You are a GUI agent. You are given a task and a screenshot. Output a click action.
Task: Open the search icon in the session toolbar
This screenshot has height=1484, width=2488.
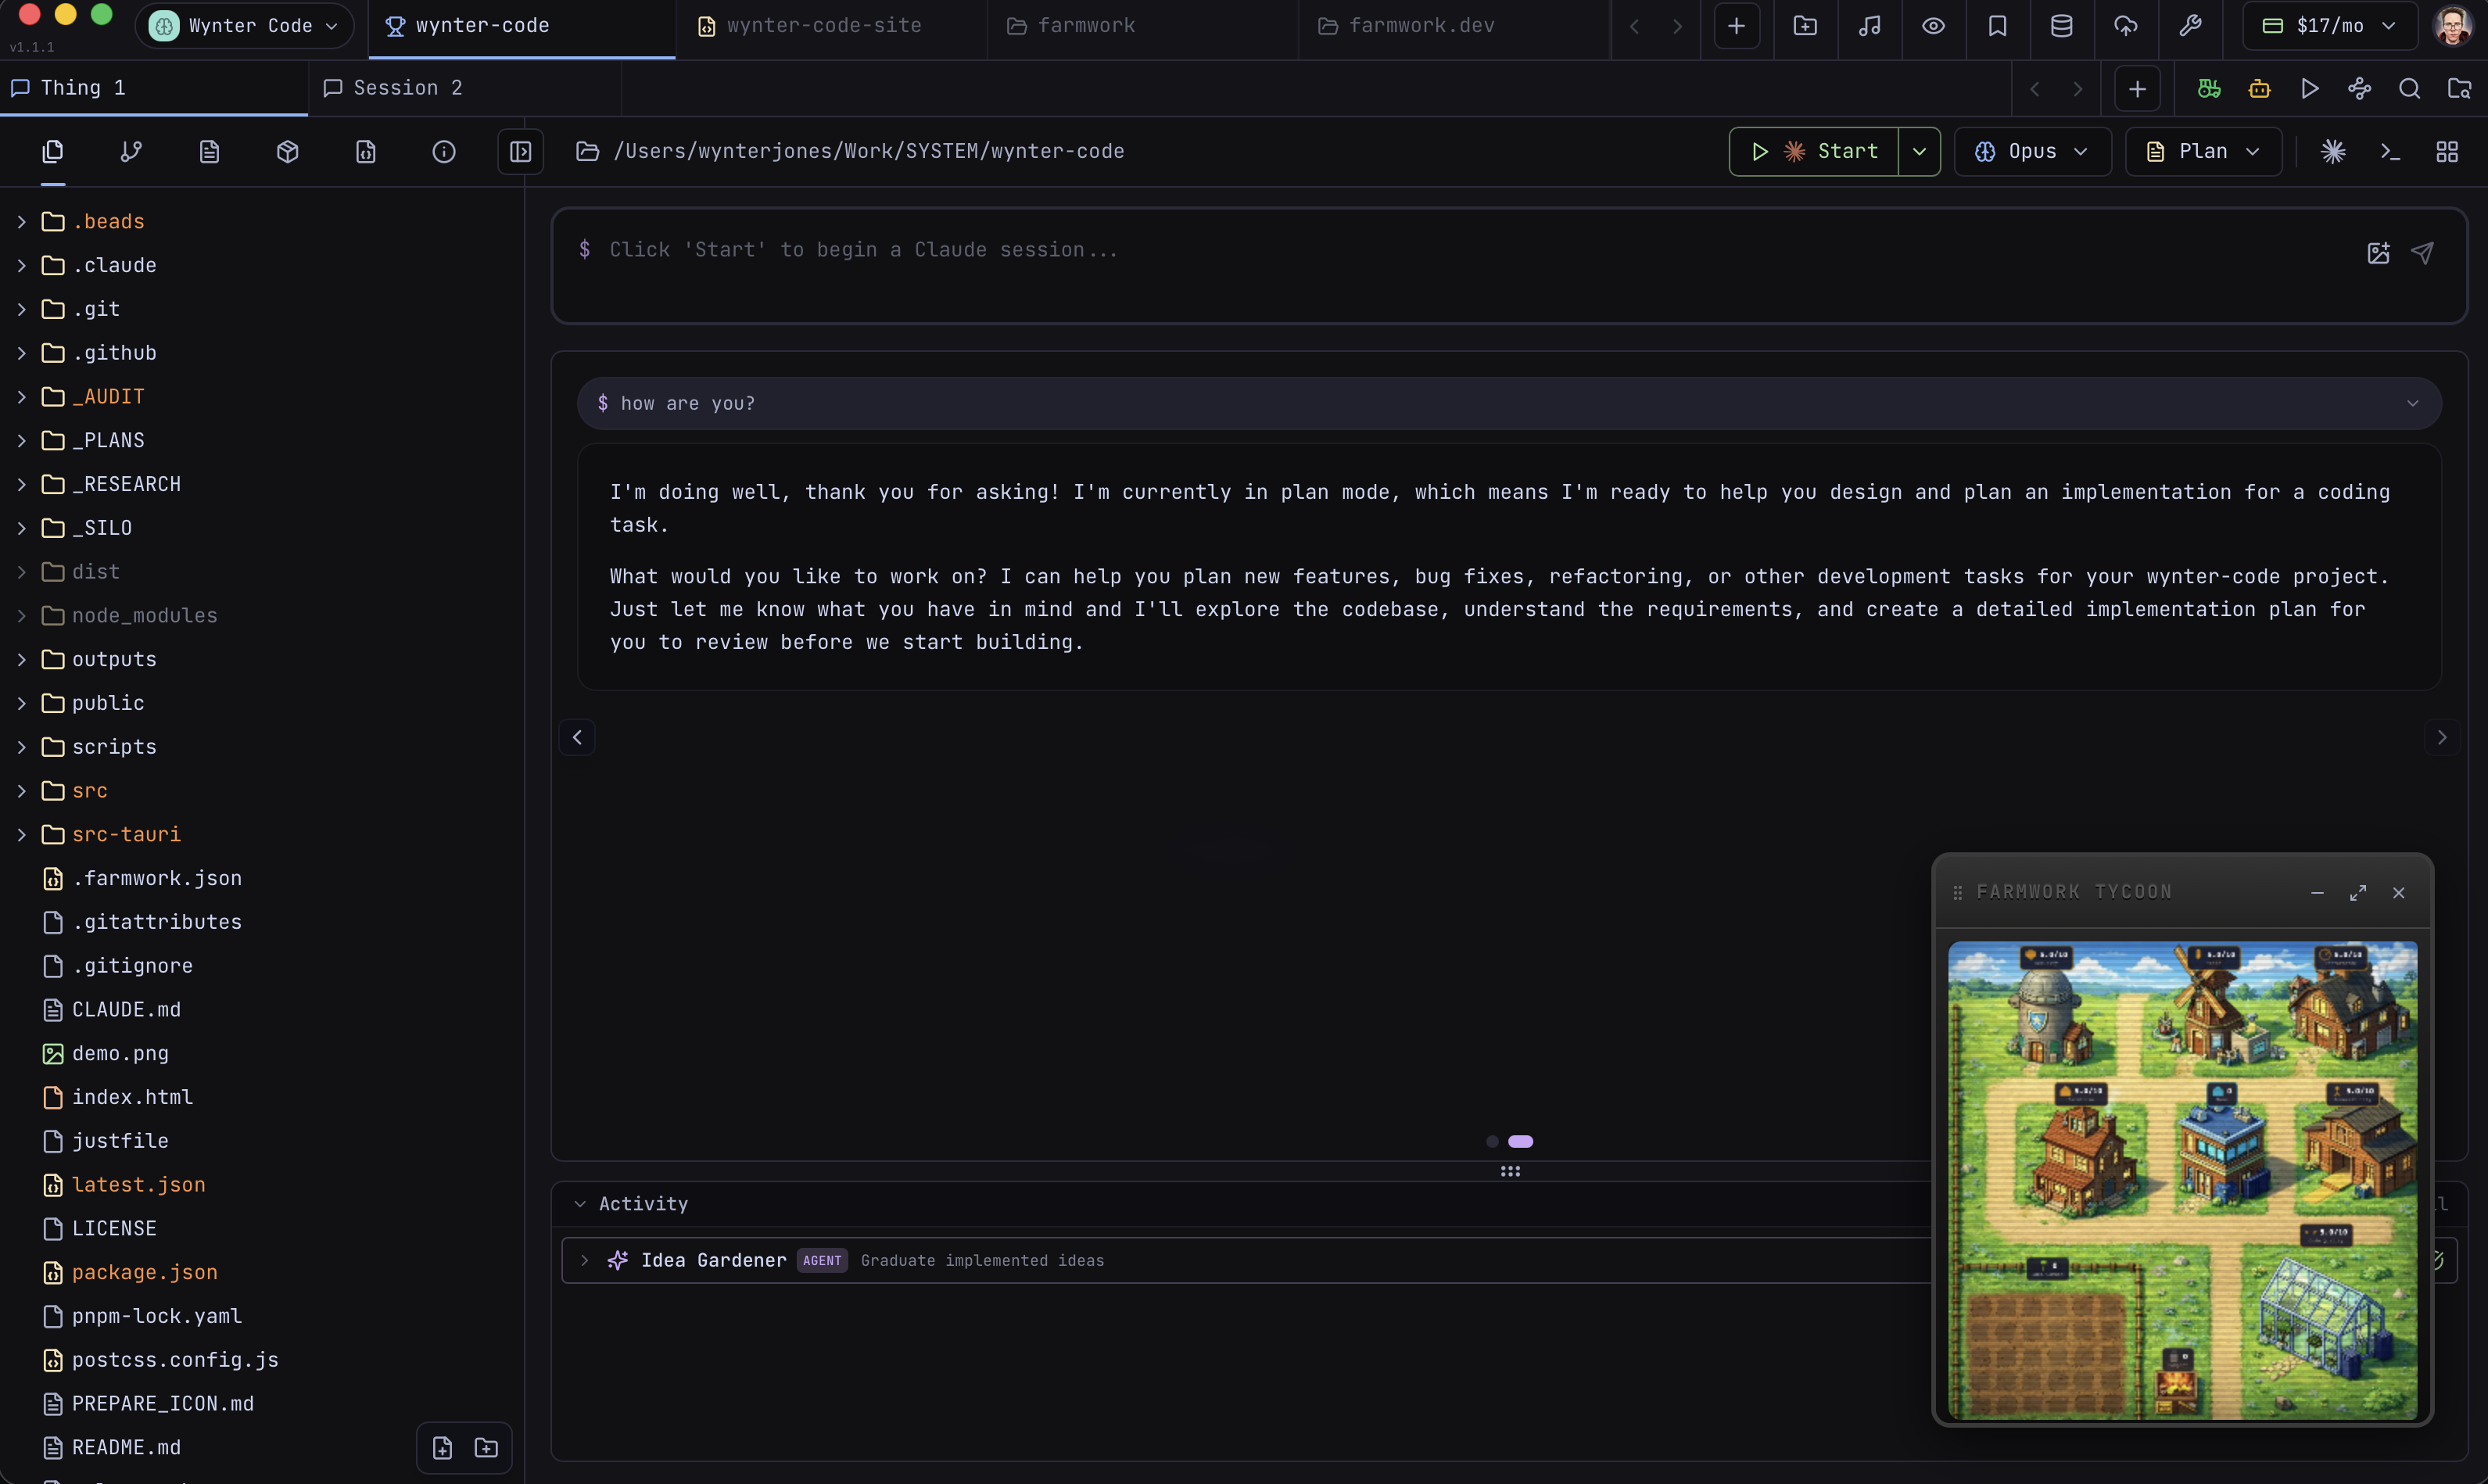[2409, 88]
